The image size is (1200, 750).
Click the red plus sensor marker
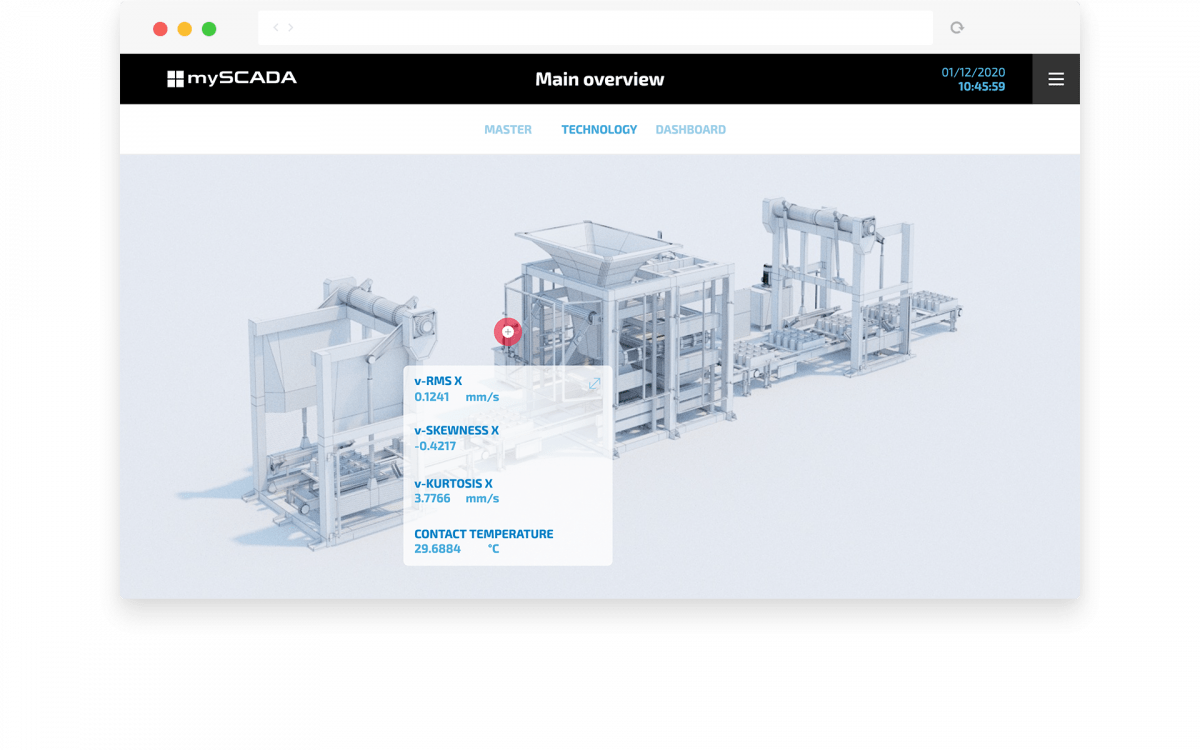pyautogui.click(x=508, y=332)
